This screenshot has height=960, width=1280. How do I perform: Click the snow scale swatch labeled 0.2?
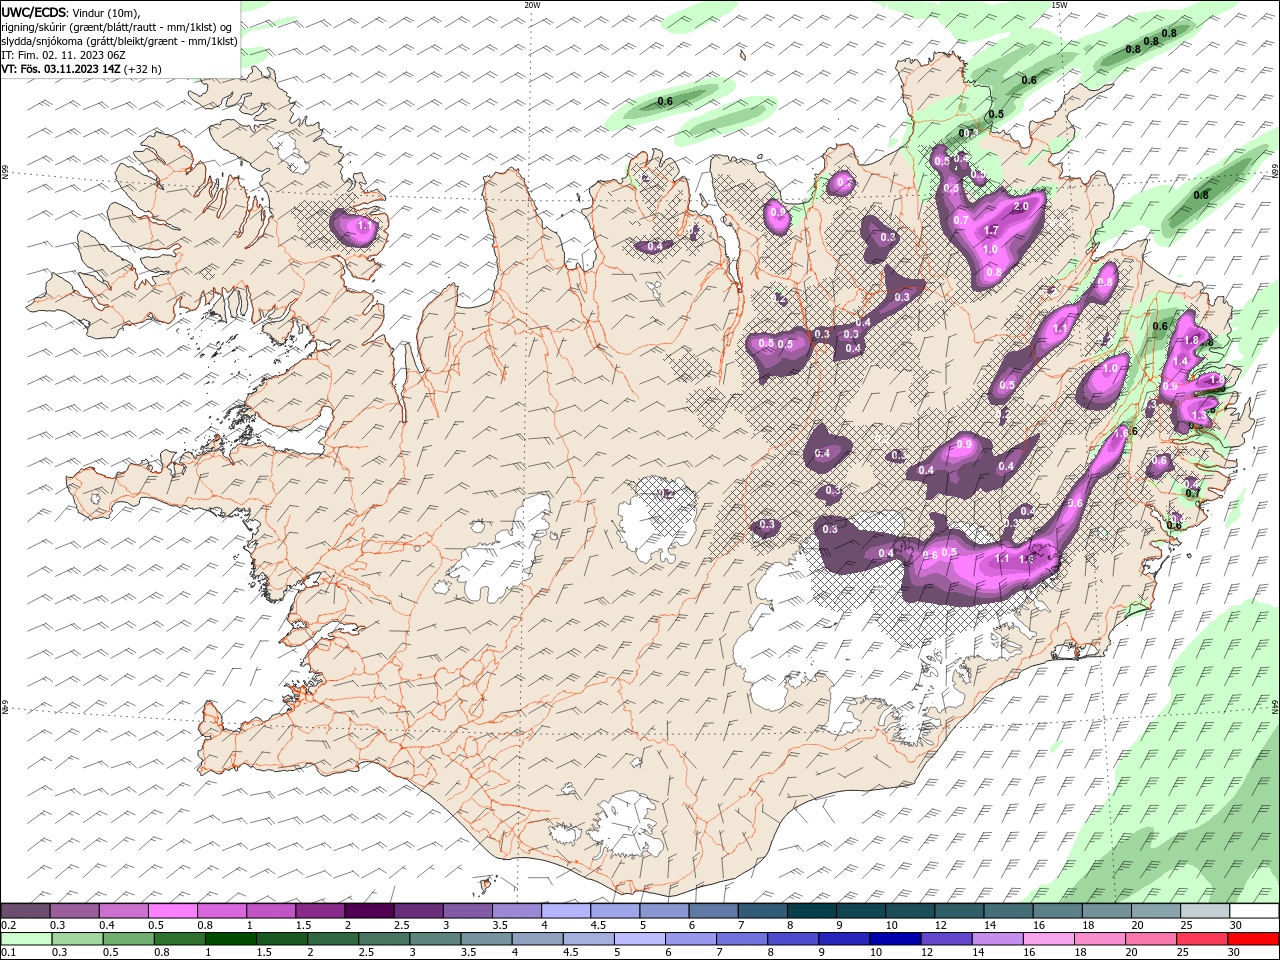(x=27, y=911)
